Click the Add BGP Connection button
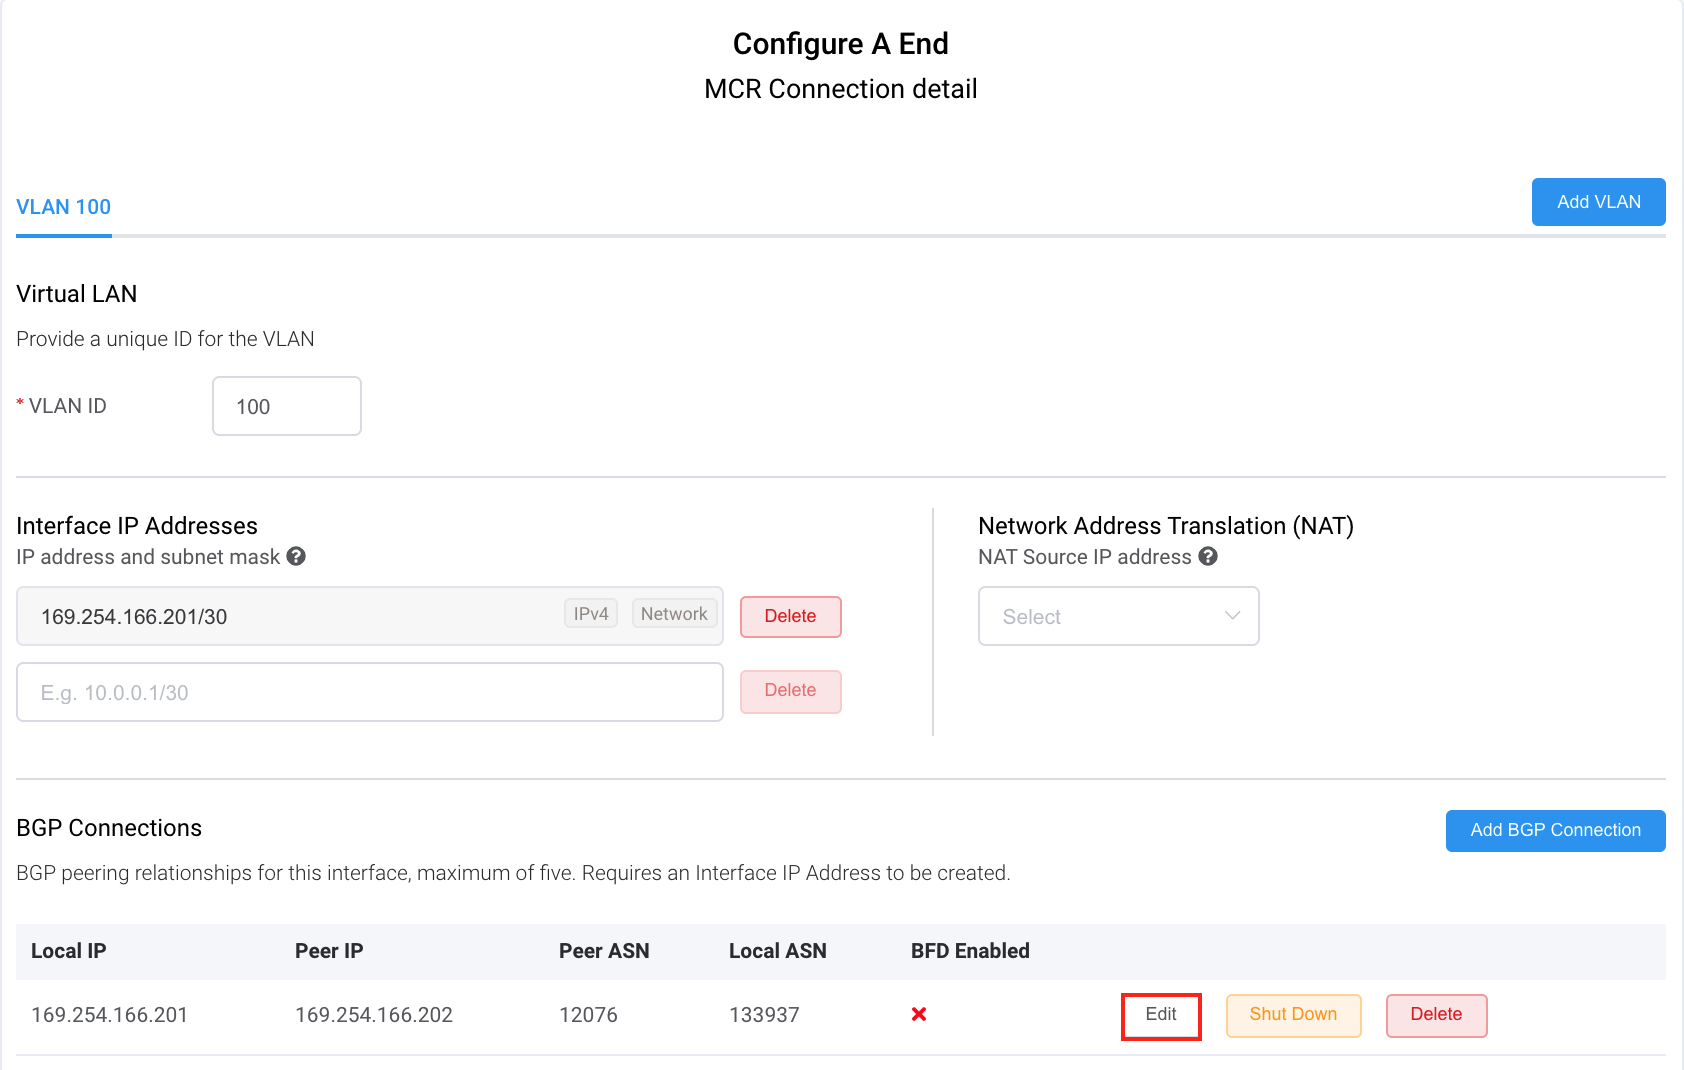Screen dimensions: 1684x1070 (x=1555, y=830)
